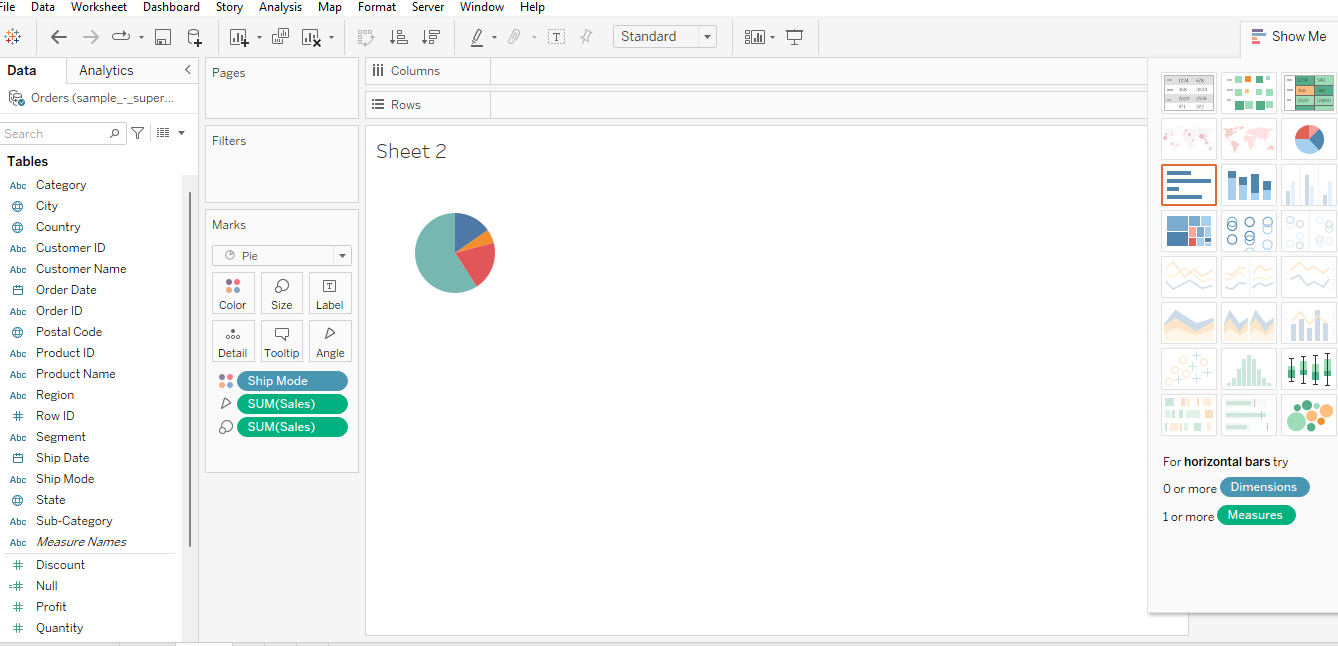Toggle Presentation Mode
Image resolution: width=1338 pixels, height=646 pixels.
point(794,36)
